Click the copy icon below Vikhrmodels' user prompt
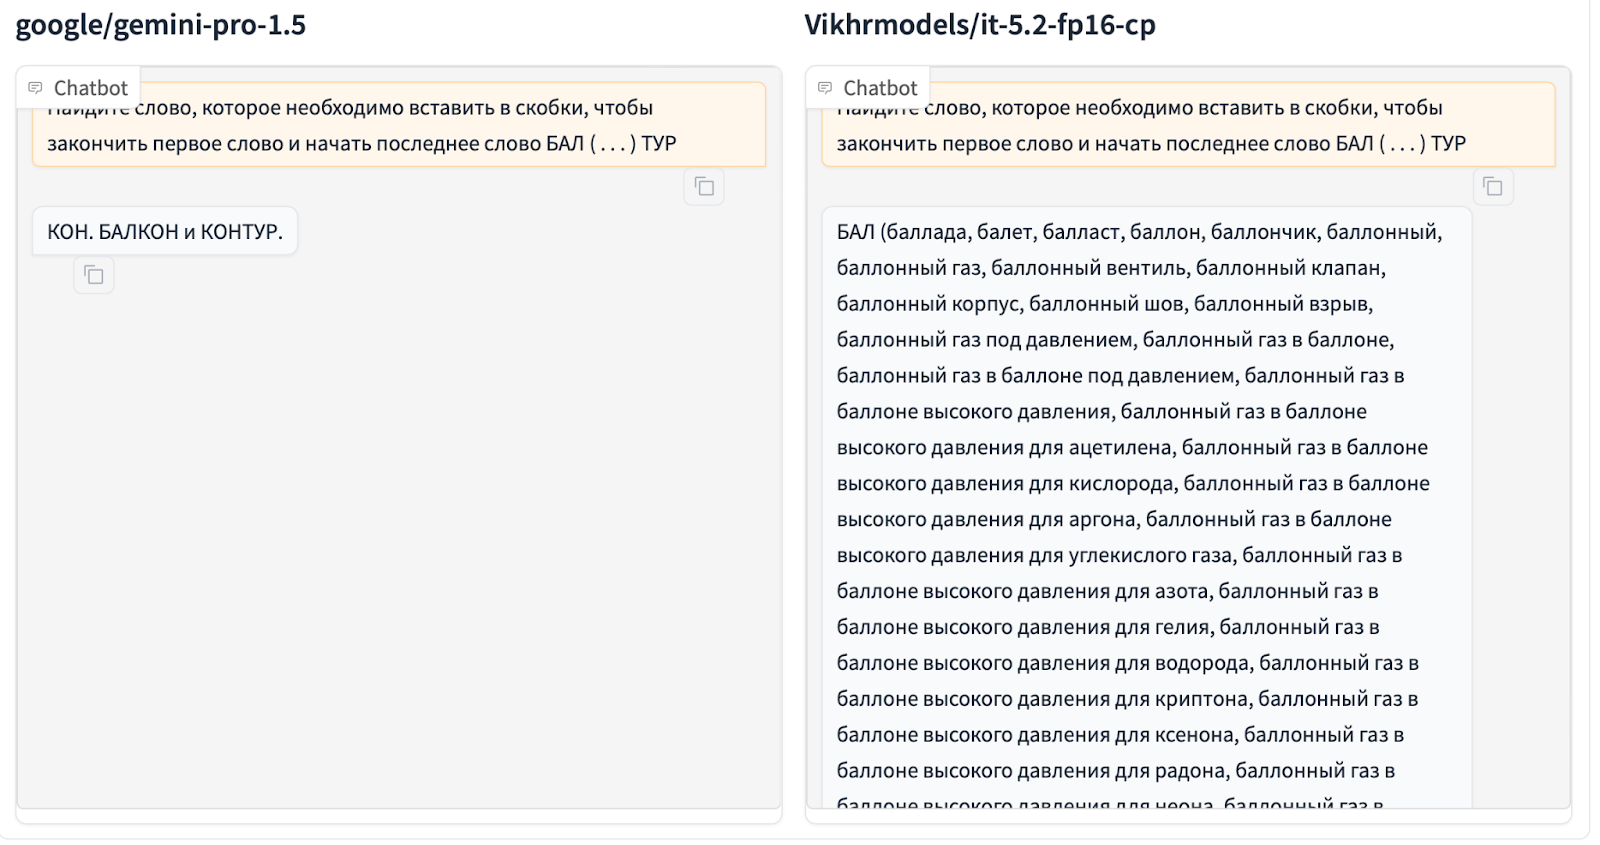The height and width of the screenshot is (845, 1600). (x=1492, y=186)
